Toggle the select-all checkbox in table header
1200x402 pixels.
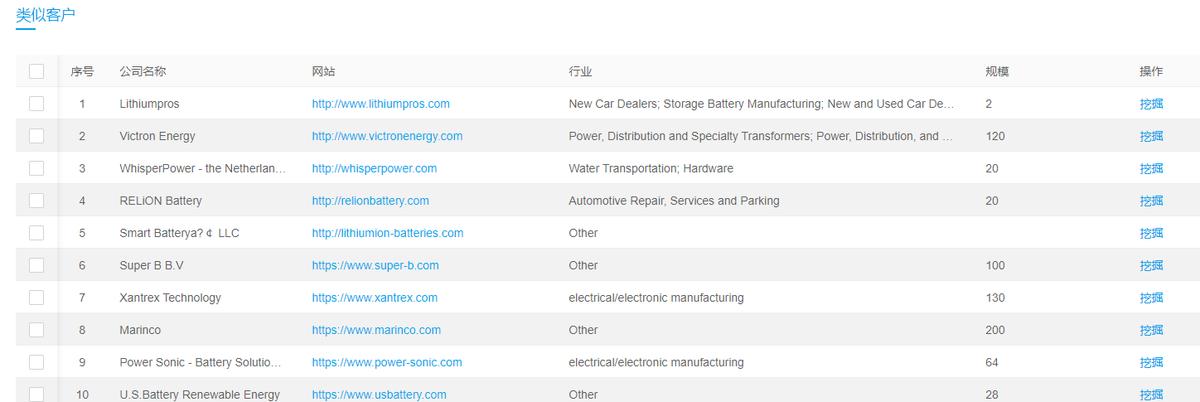37,71
